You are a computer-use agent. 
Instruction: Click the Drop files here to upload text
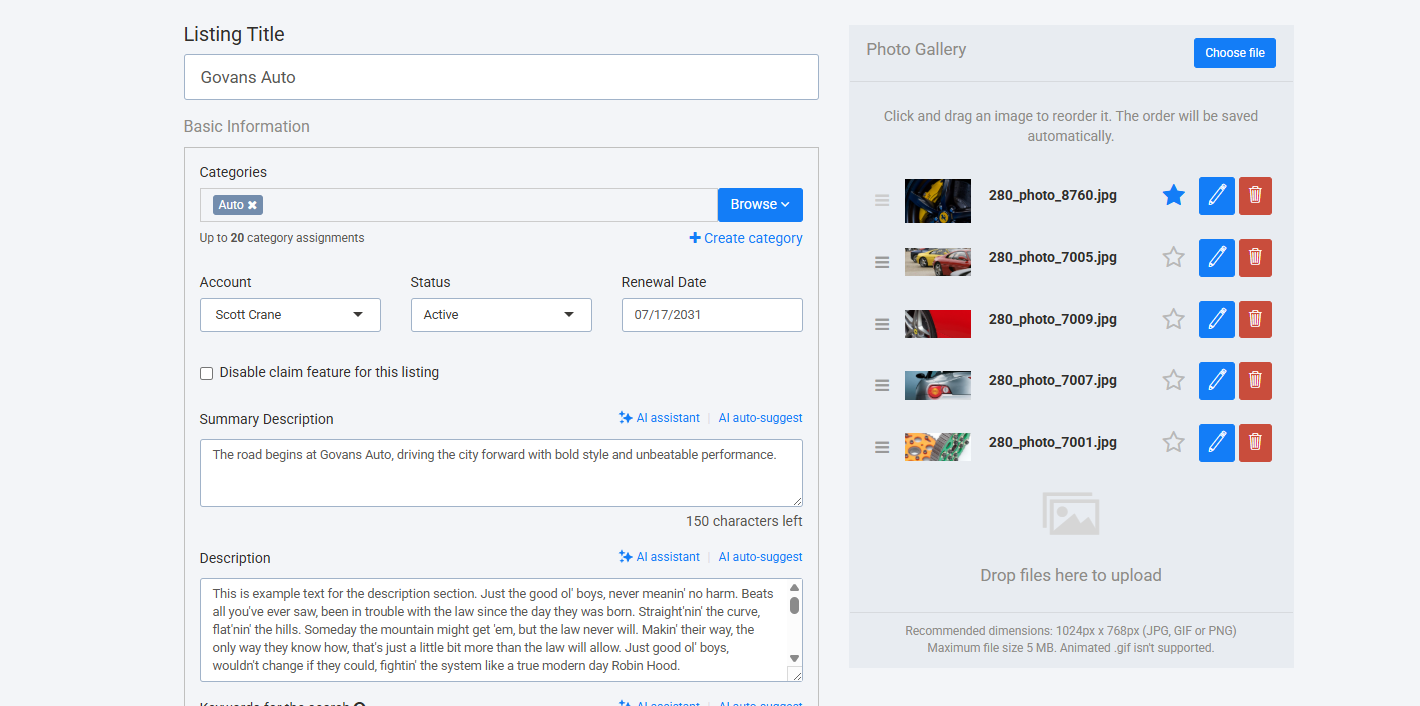coord(1071,576)
